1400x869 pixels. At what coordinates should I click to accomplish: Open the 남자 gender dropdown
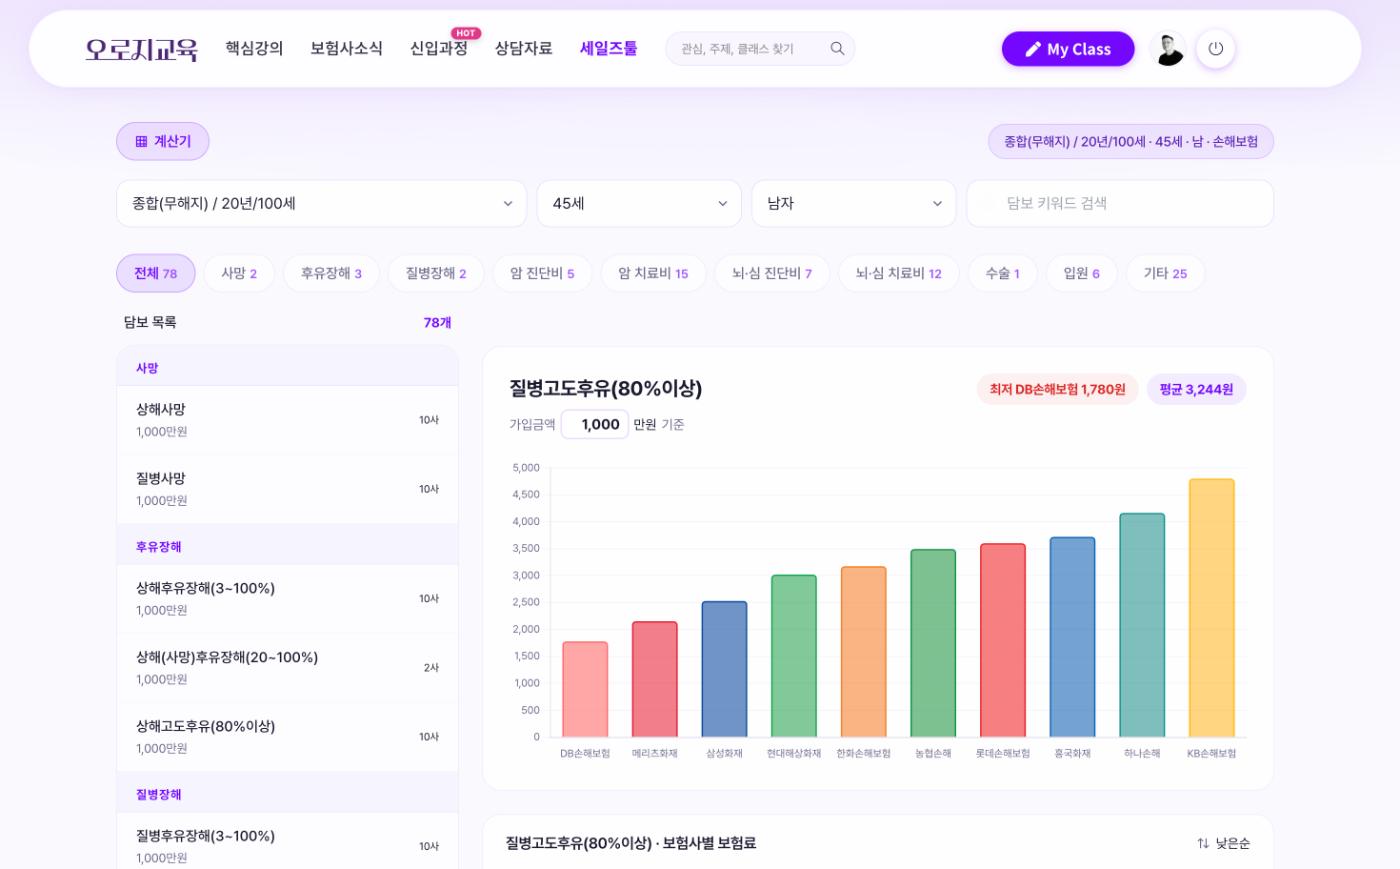pyautogui.click(x=854, y=203)
